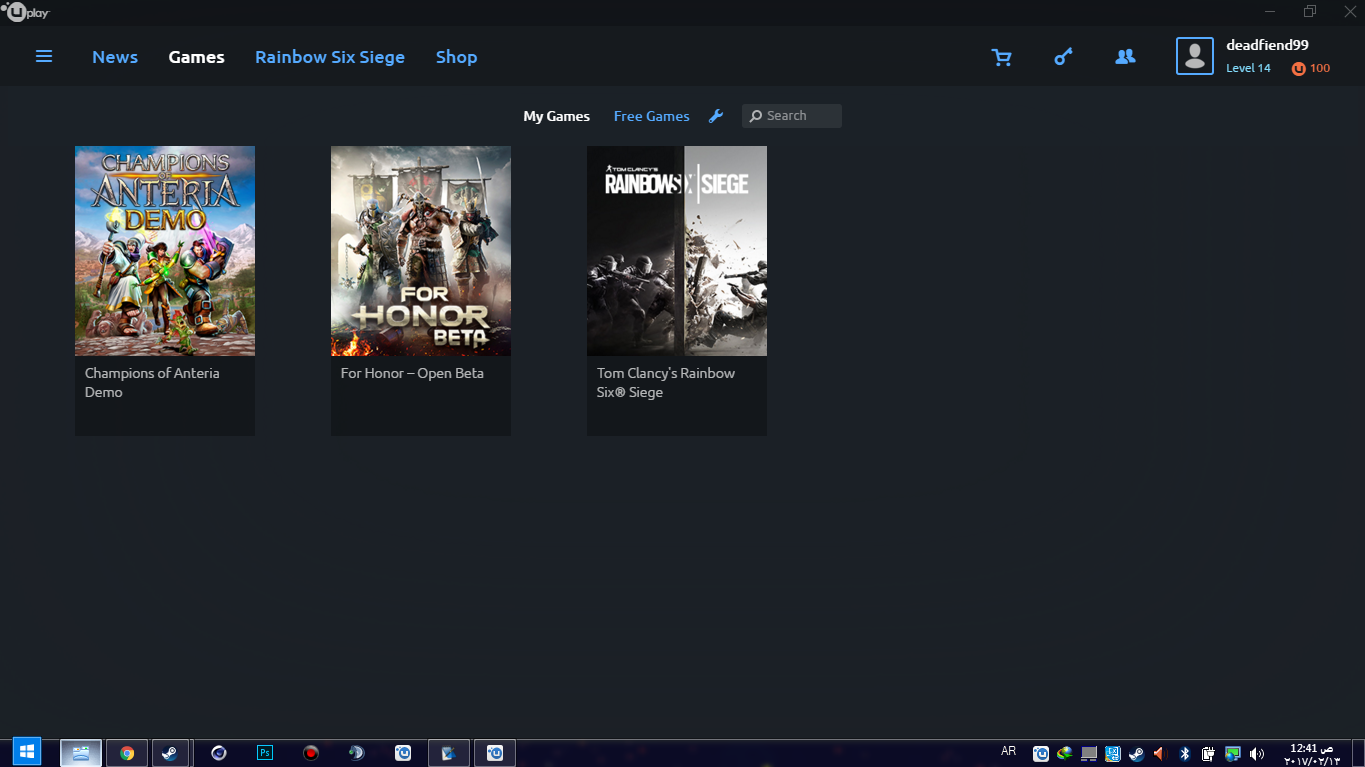Open the Shop tab
1365x767 pixels.
coord(456,57)
